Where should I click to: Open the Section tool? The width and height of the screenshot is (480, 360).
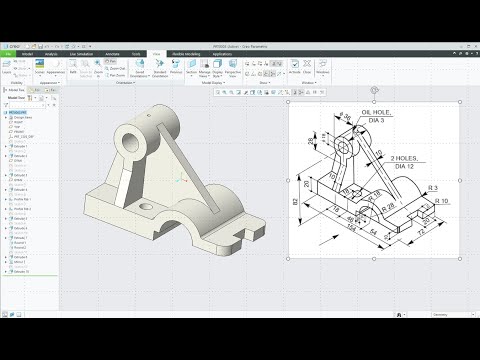tap(192, 68)
